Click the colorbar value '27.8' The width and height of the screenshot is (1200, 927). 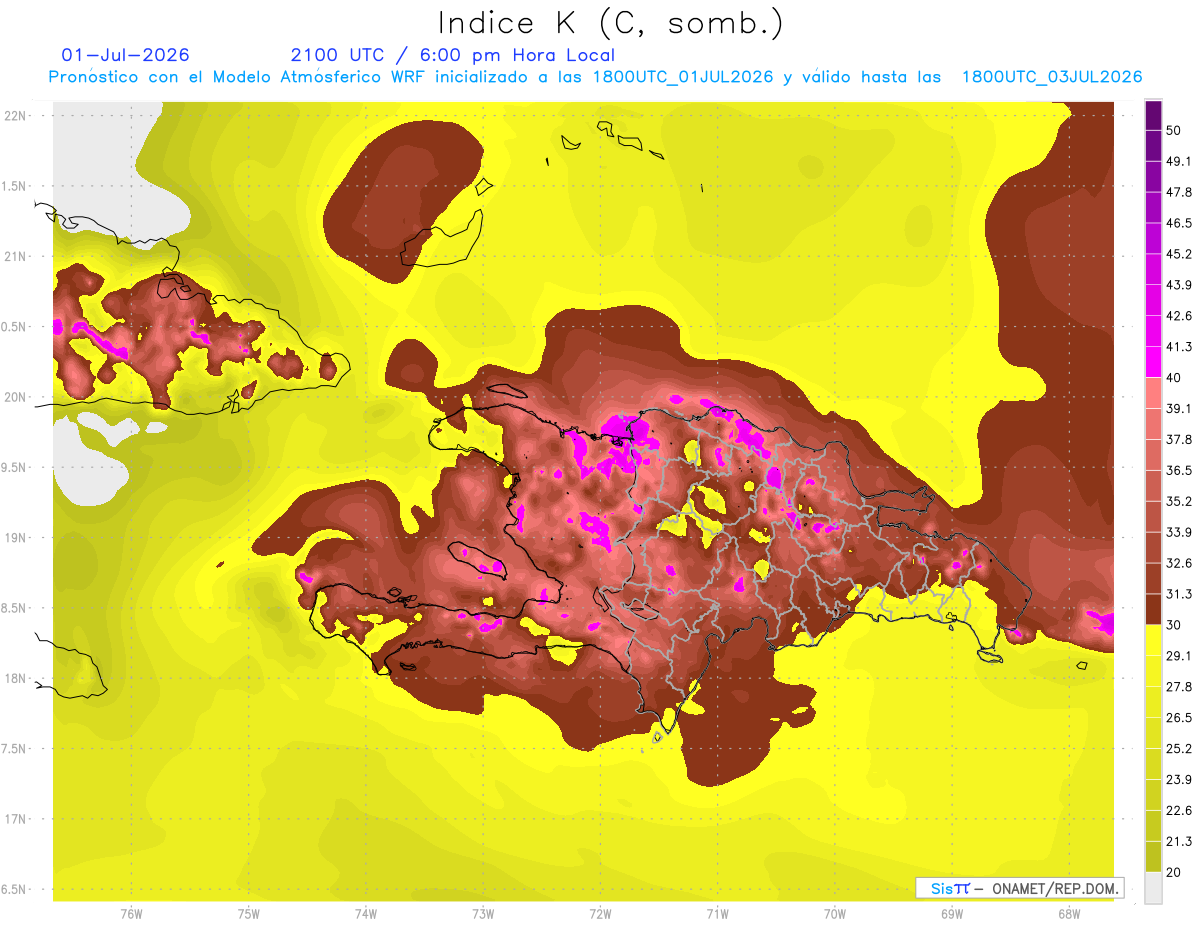(x=1179, y=687)
